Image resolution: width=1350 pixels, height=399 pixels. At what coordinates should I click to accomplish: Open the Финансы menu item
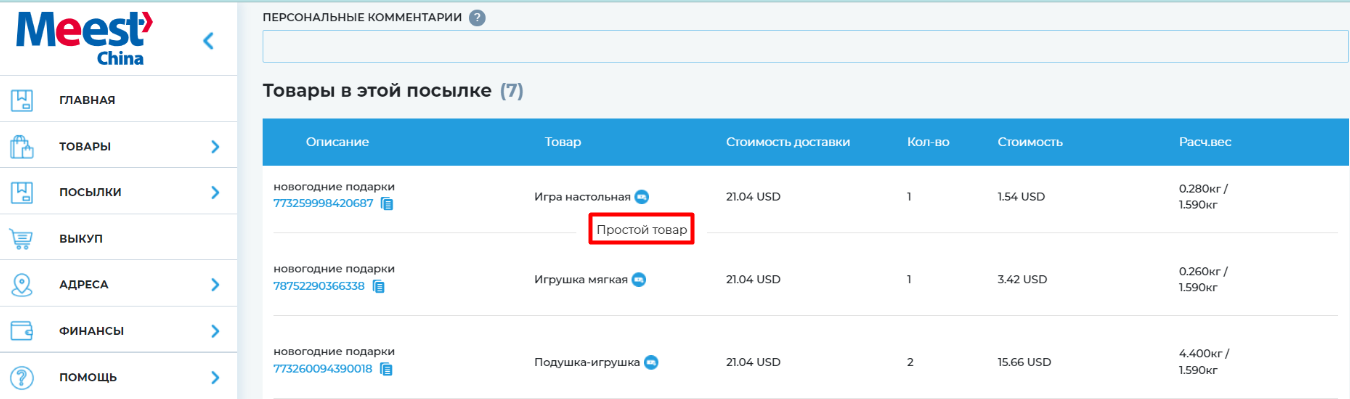pyautogui.click(x=118, y=331)
